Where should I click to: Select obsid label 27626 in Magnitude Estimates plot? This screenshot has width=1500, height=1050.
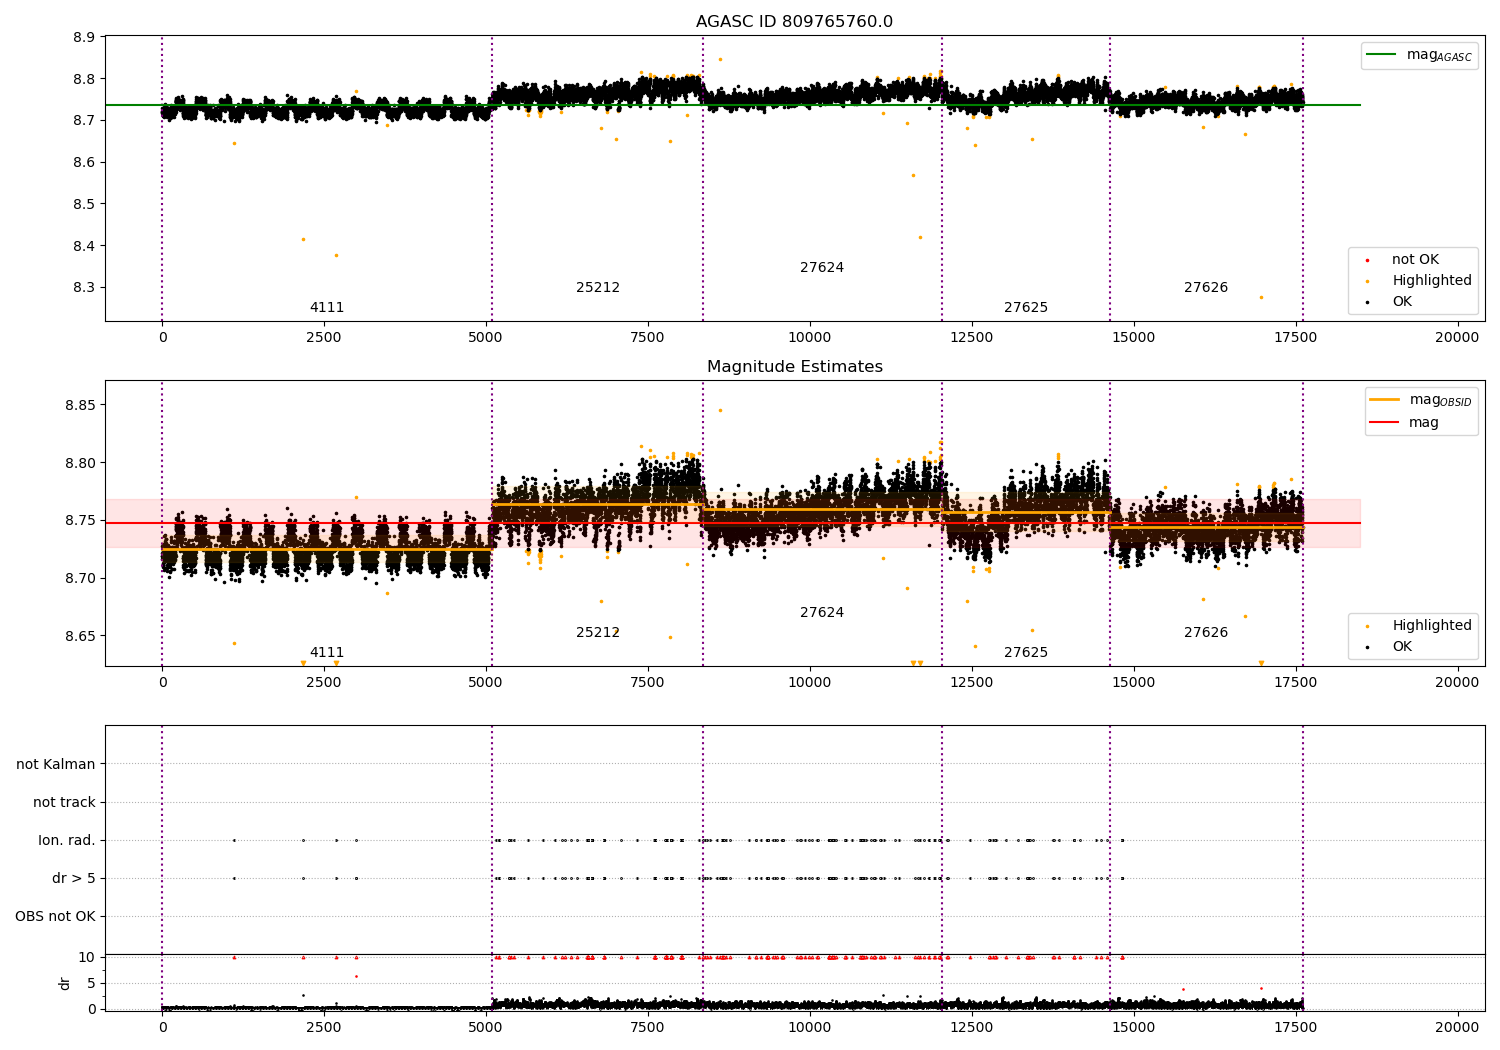click(1206, 633)
